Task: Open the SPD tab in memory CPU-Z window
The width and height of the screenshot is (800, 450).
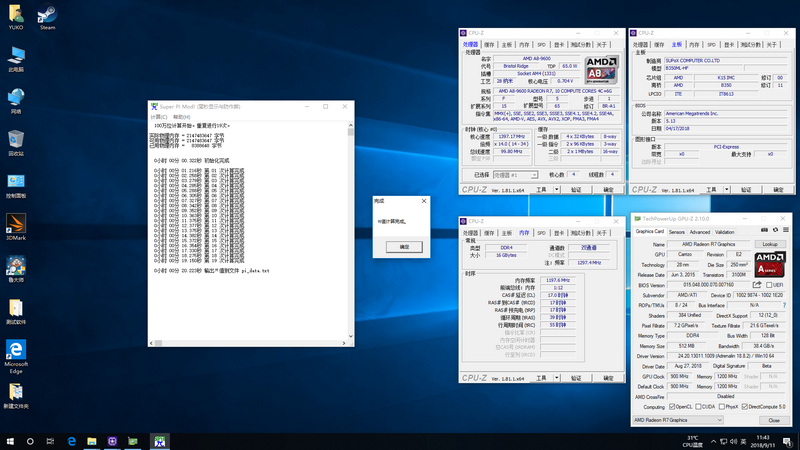Action: [541, 233]
